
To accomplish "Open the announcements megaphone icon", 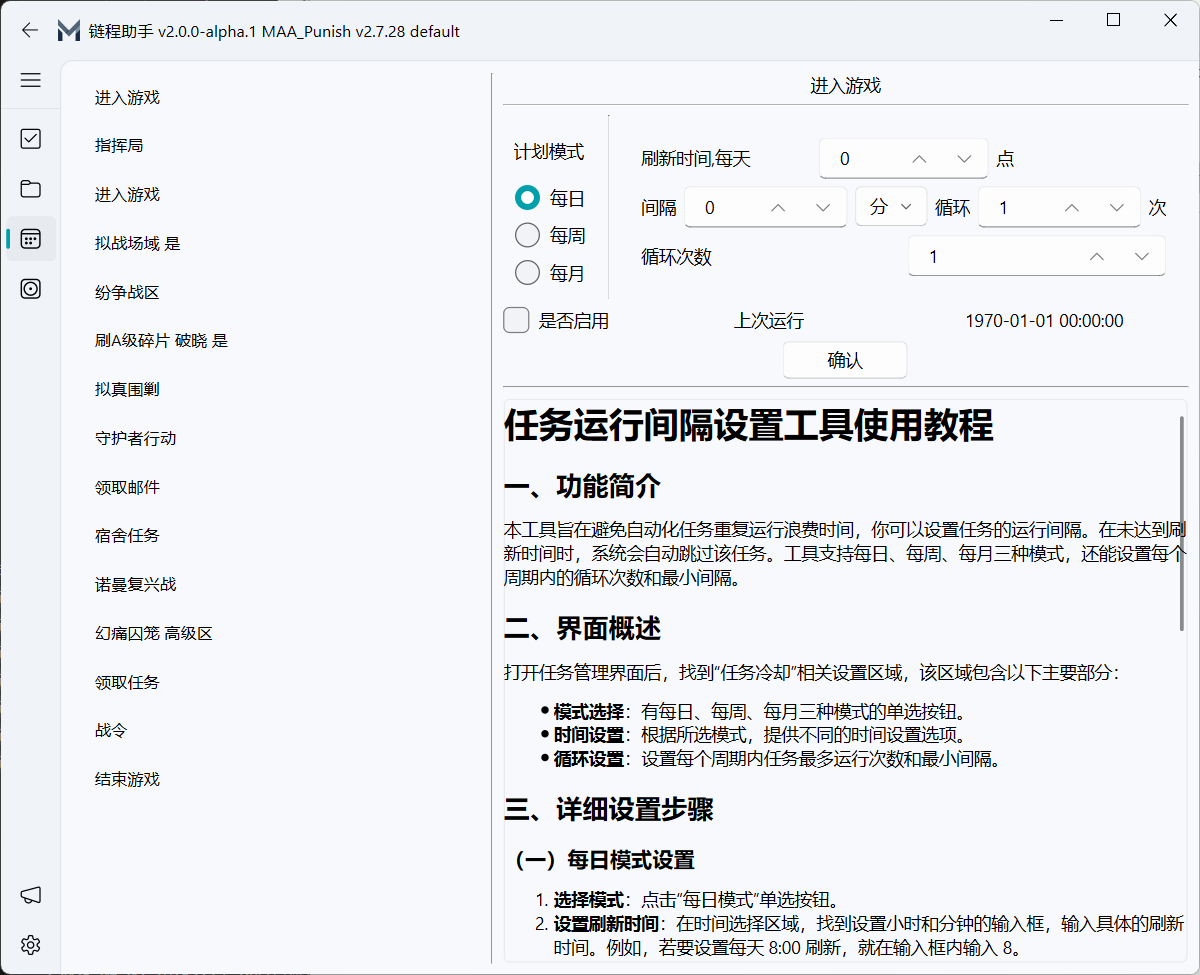I will (31, 895).
